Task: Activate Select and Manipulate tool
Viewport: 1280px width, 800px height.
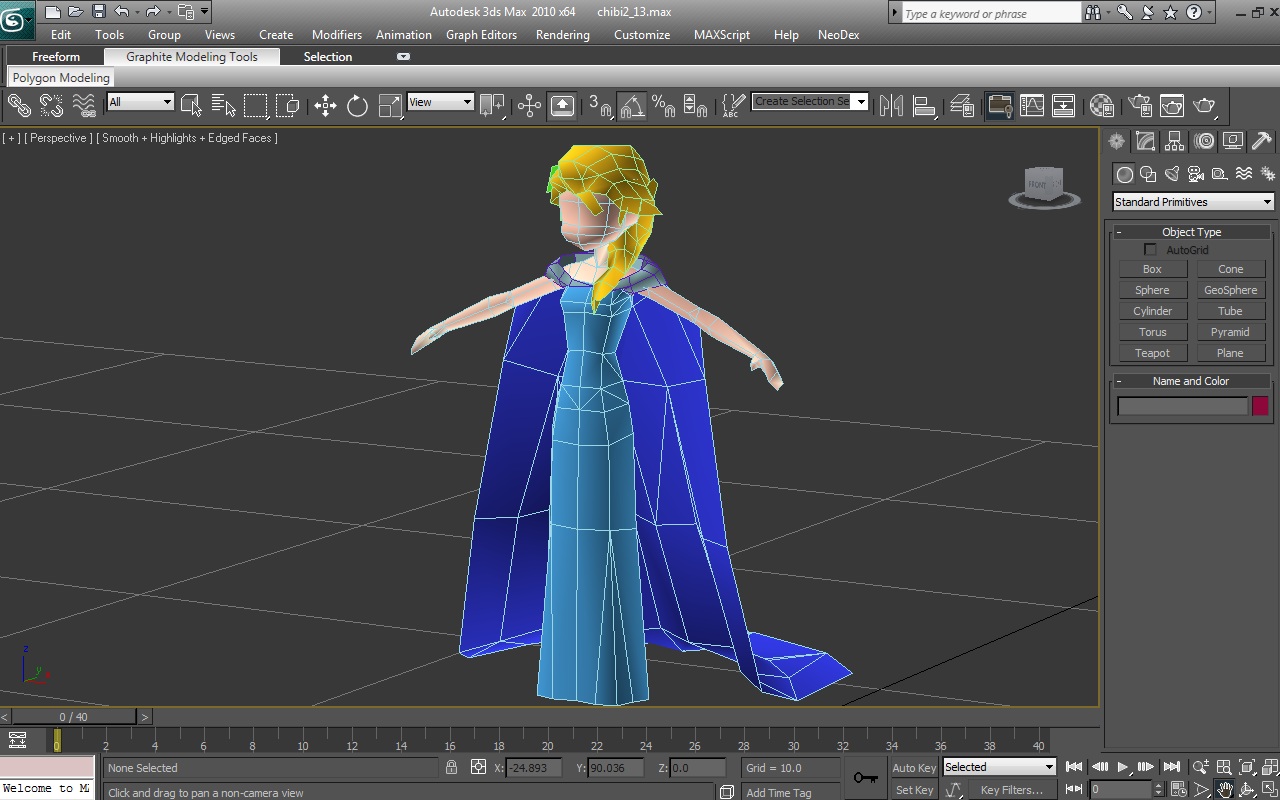Action: click(529, 105)
